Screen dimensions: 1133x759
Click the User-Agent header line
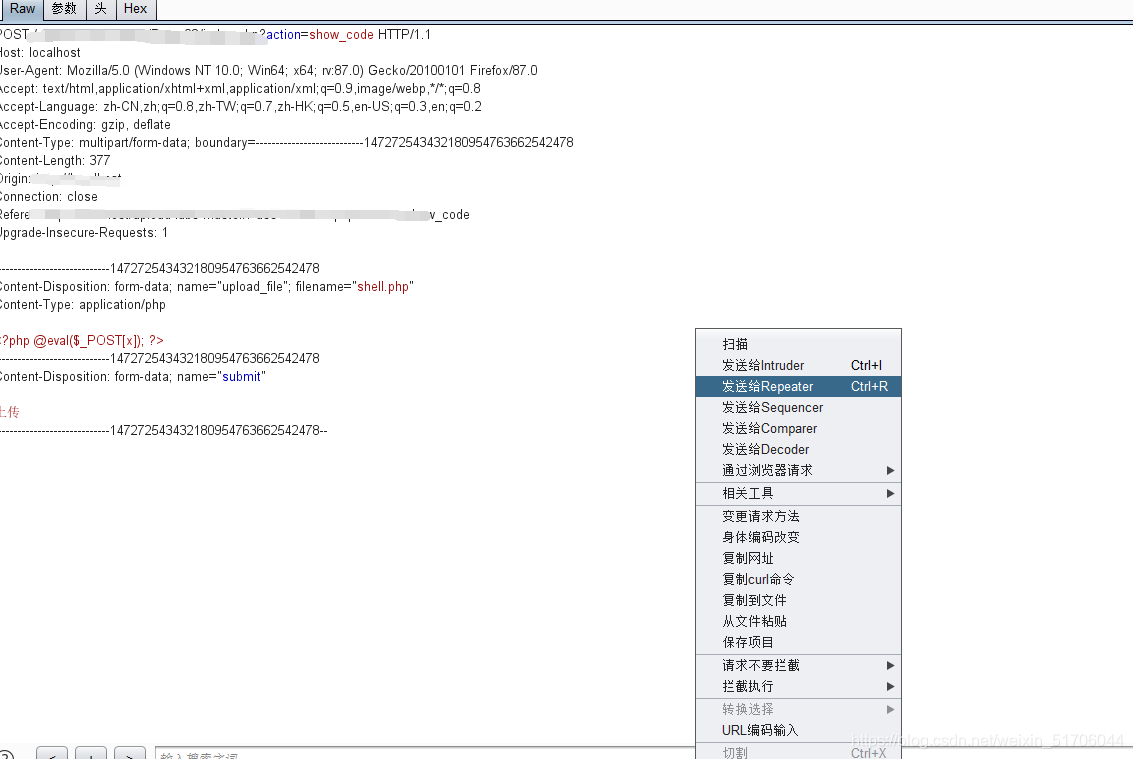(269, 71)
